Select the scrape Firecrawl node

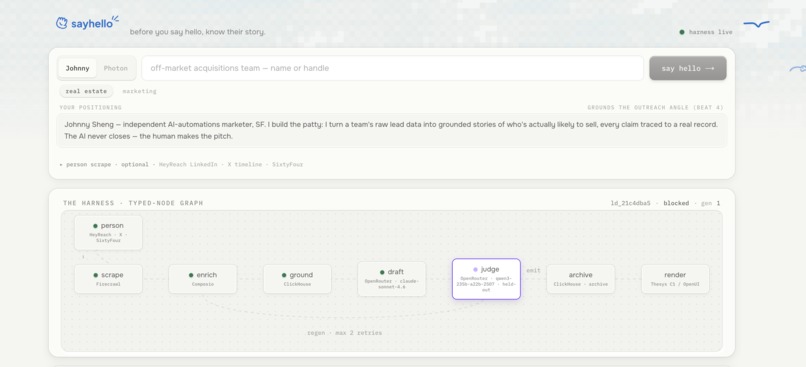[x=108, y=279]
